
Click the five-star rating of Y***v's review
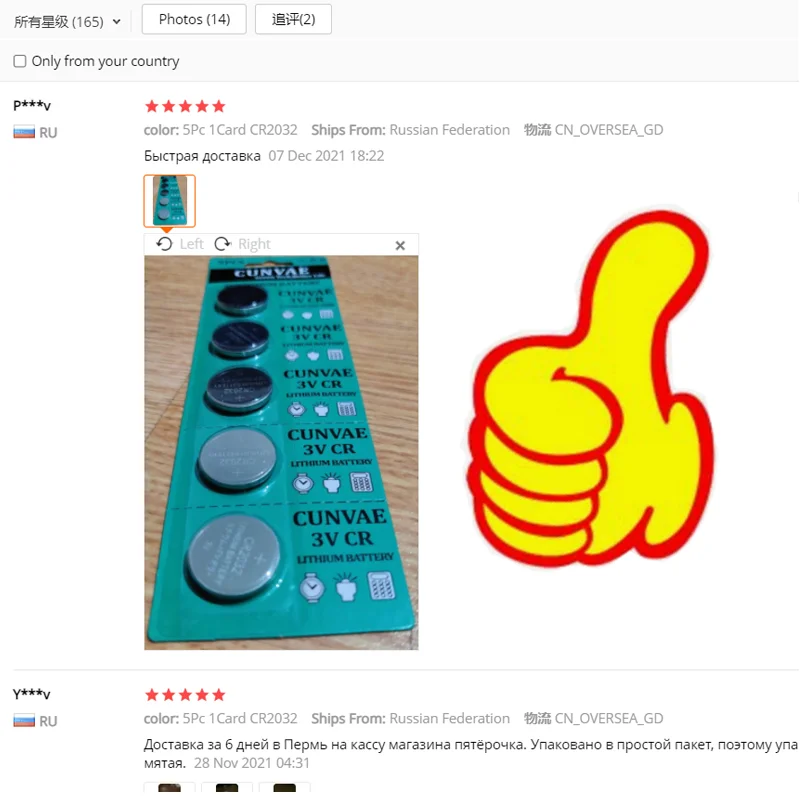pyautogui.click(x=185, y=694)
